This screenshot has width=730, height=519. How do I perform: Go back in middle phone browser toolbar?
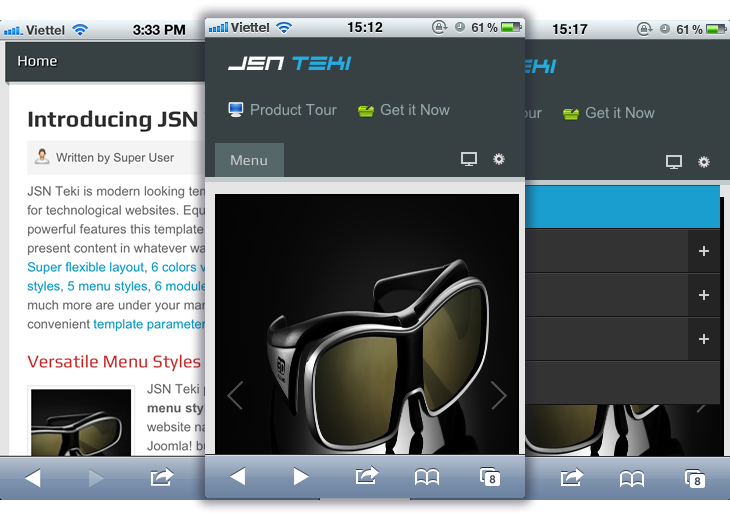click(238, 477)
